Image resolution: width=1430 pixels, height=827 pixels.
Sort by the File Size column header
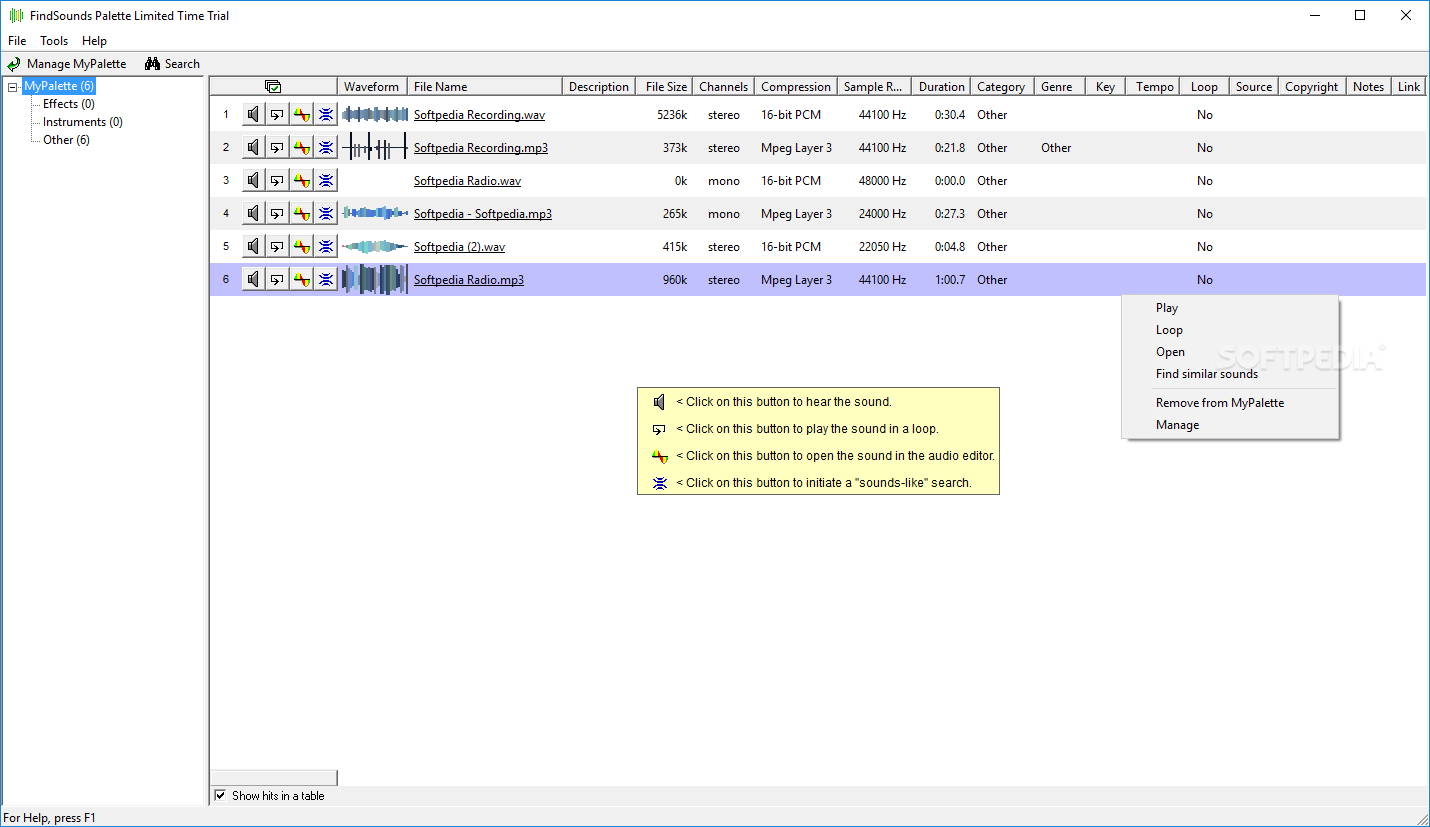click(x=666, y=87)
